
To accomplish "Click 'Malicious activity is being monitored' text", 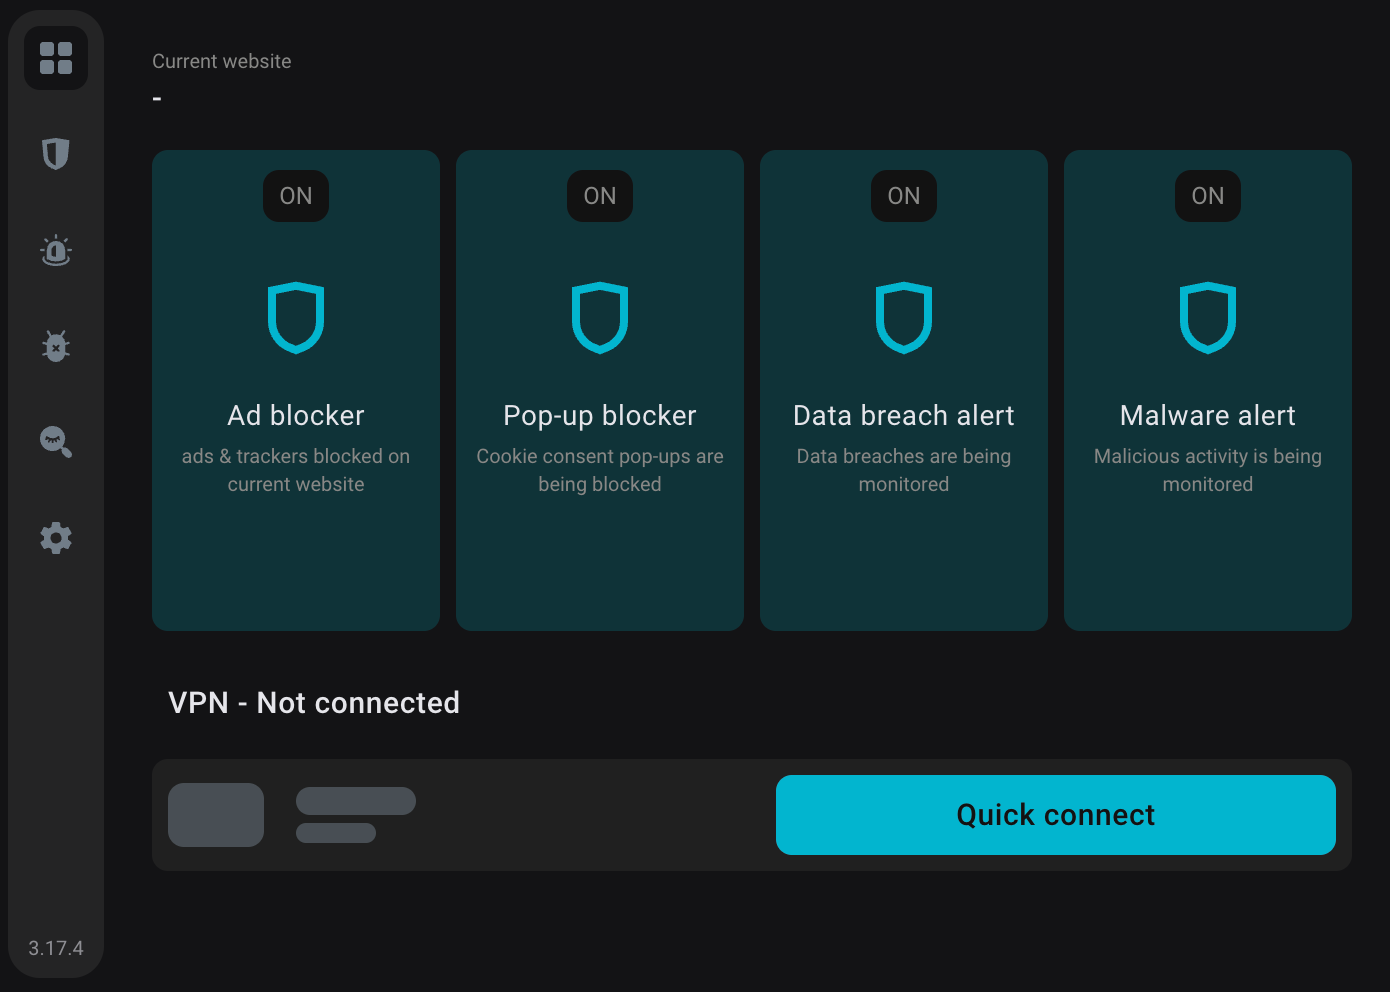I will tap(1208, 470).
